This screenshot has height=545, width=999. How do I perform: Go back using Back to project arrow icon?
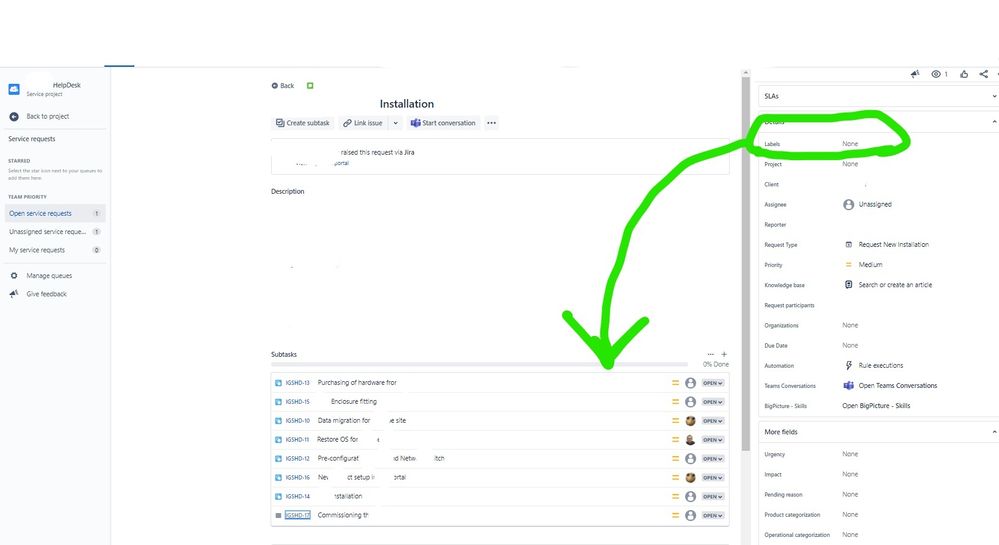coord(14,117)
